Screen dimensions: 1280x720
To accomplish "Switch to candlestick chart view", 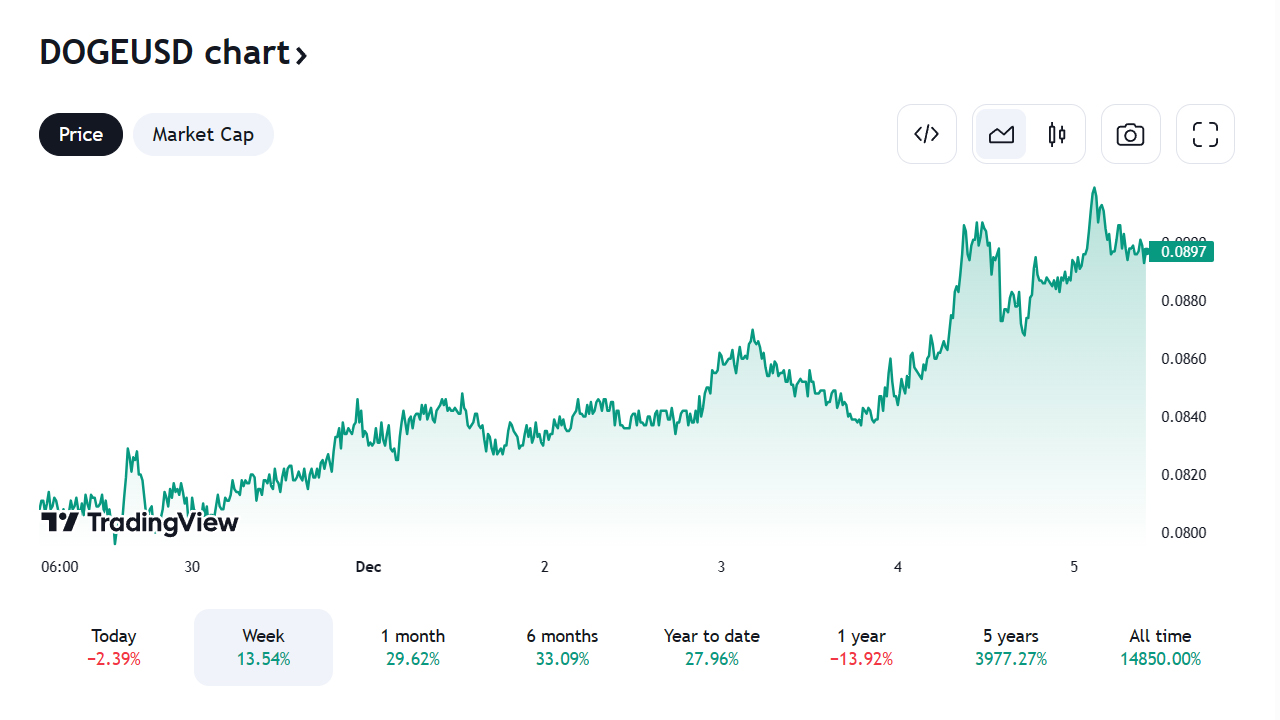I will tap(1057, 134).
